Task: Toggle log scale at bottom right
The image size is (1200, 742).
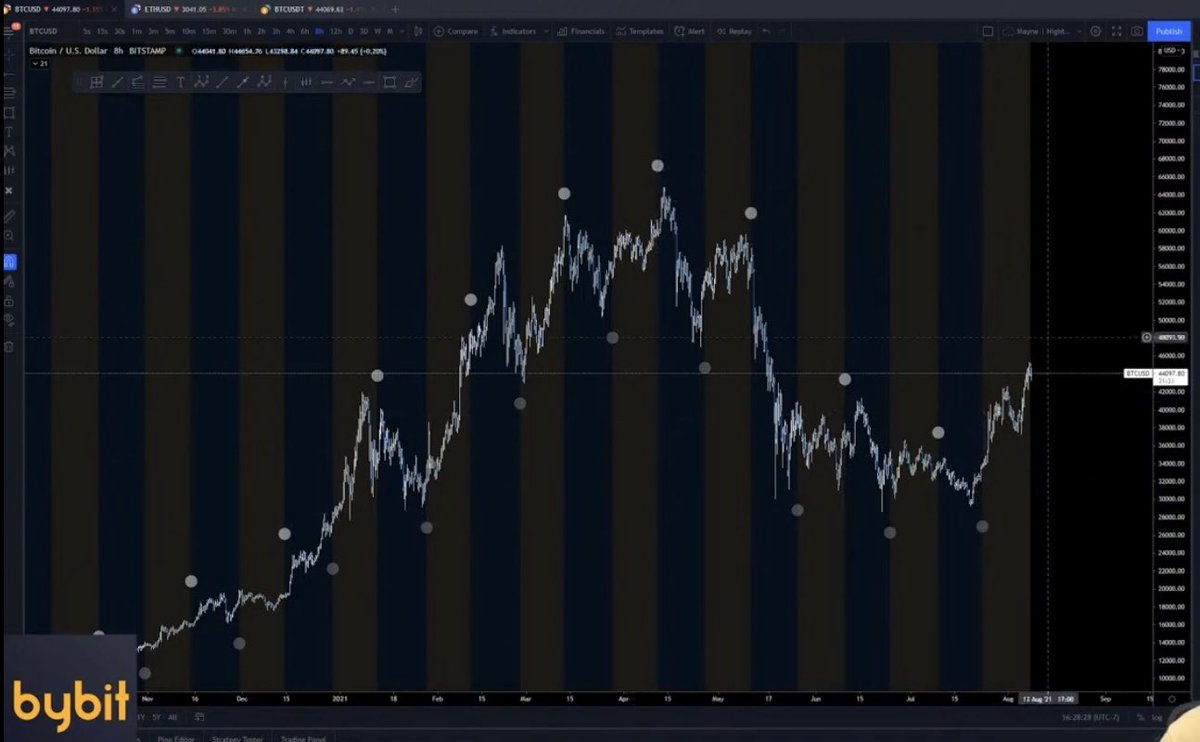Action: coord(1157,717)
